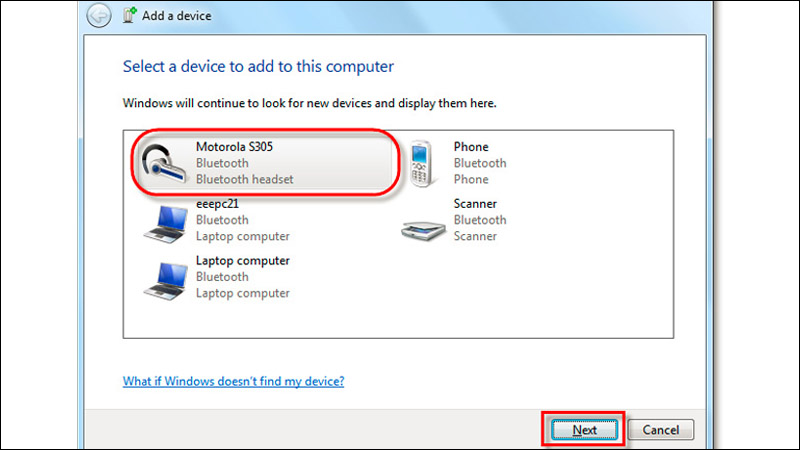The image size is (800, 450).
Task: Select the unnamed Laptop computer icon
Action: [164, 278]
